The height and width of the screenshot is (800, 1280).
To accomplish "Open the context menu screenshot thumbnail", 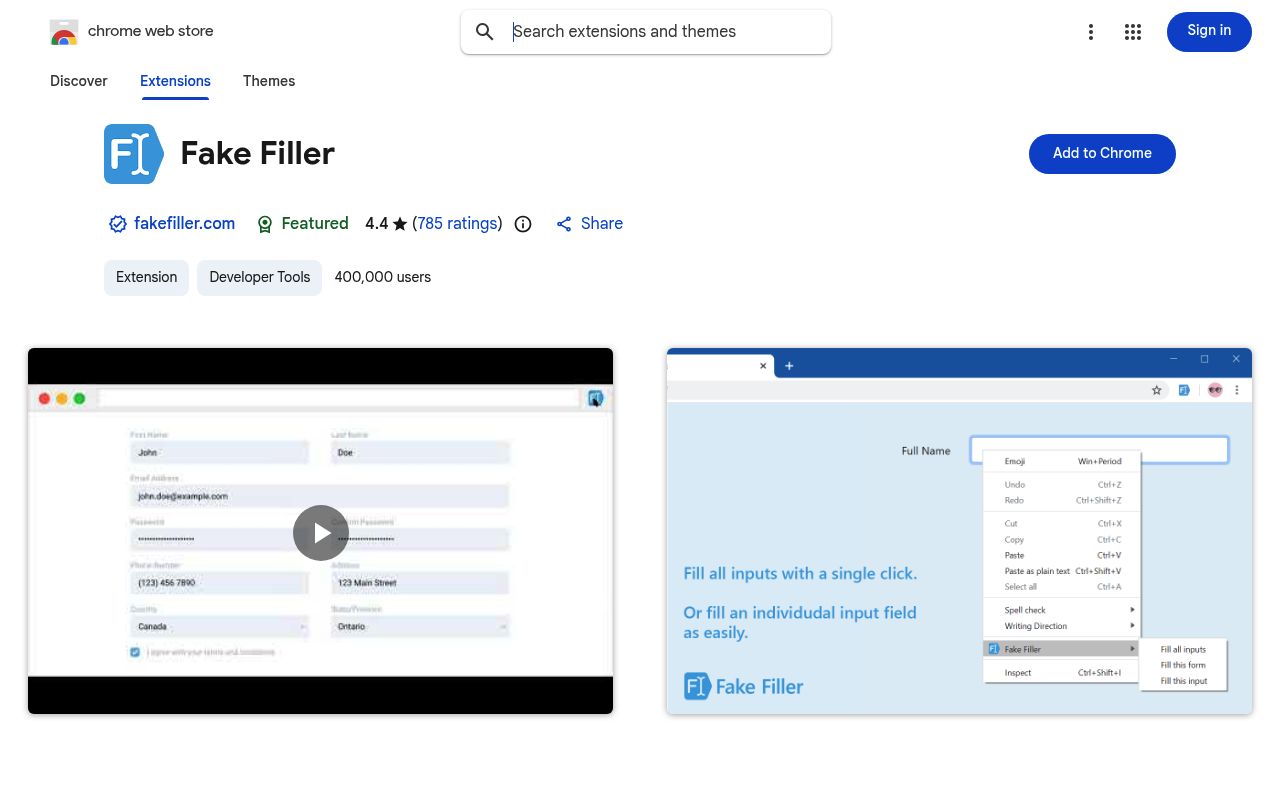I will click(x=959, y=531).
